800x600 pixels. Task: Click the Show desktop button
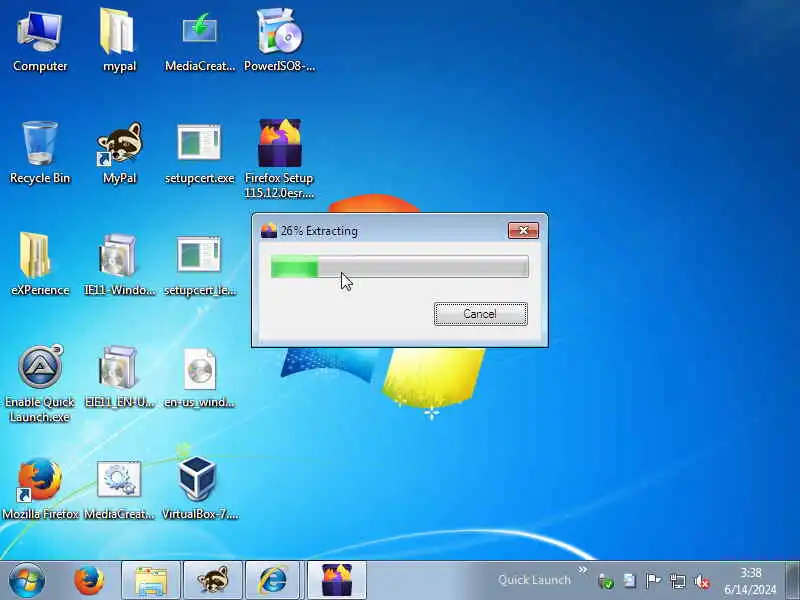(792, 581)
